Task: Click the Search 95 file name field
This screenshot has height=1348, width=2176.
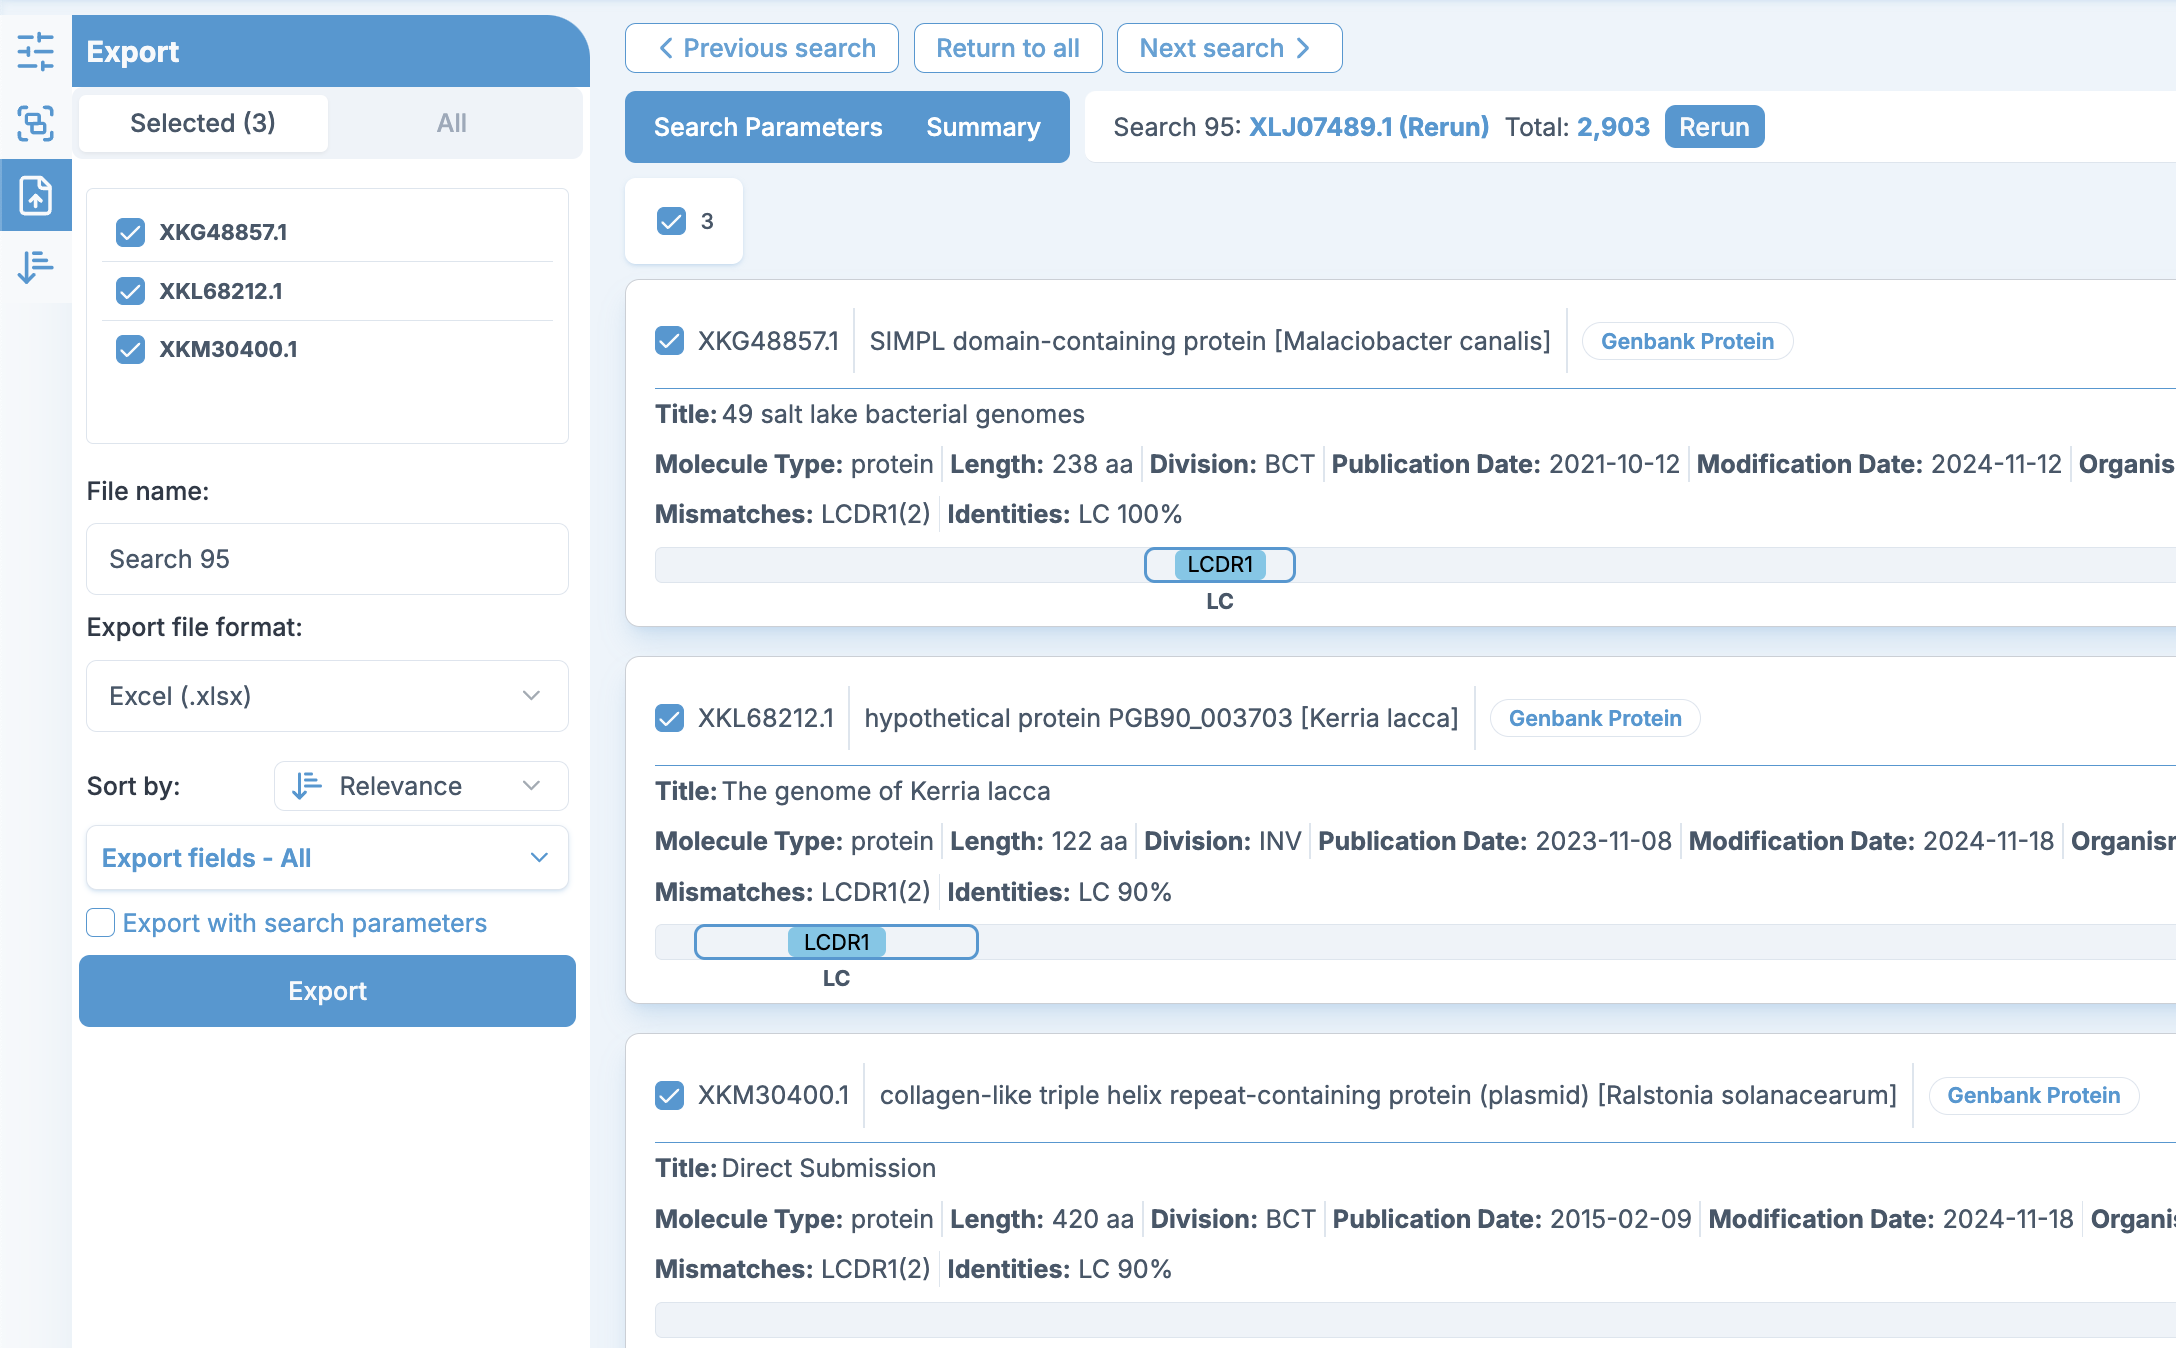Action: pos(327,559)
